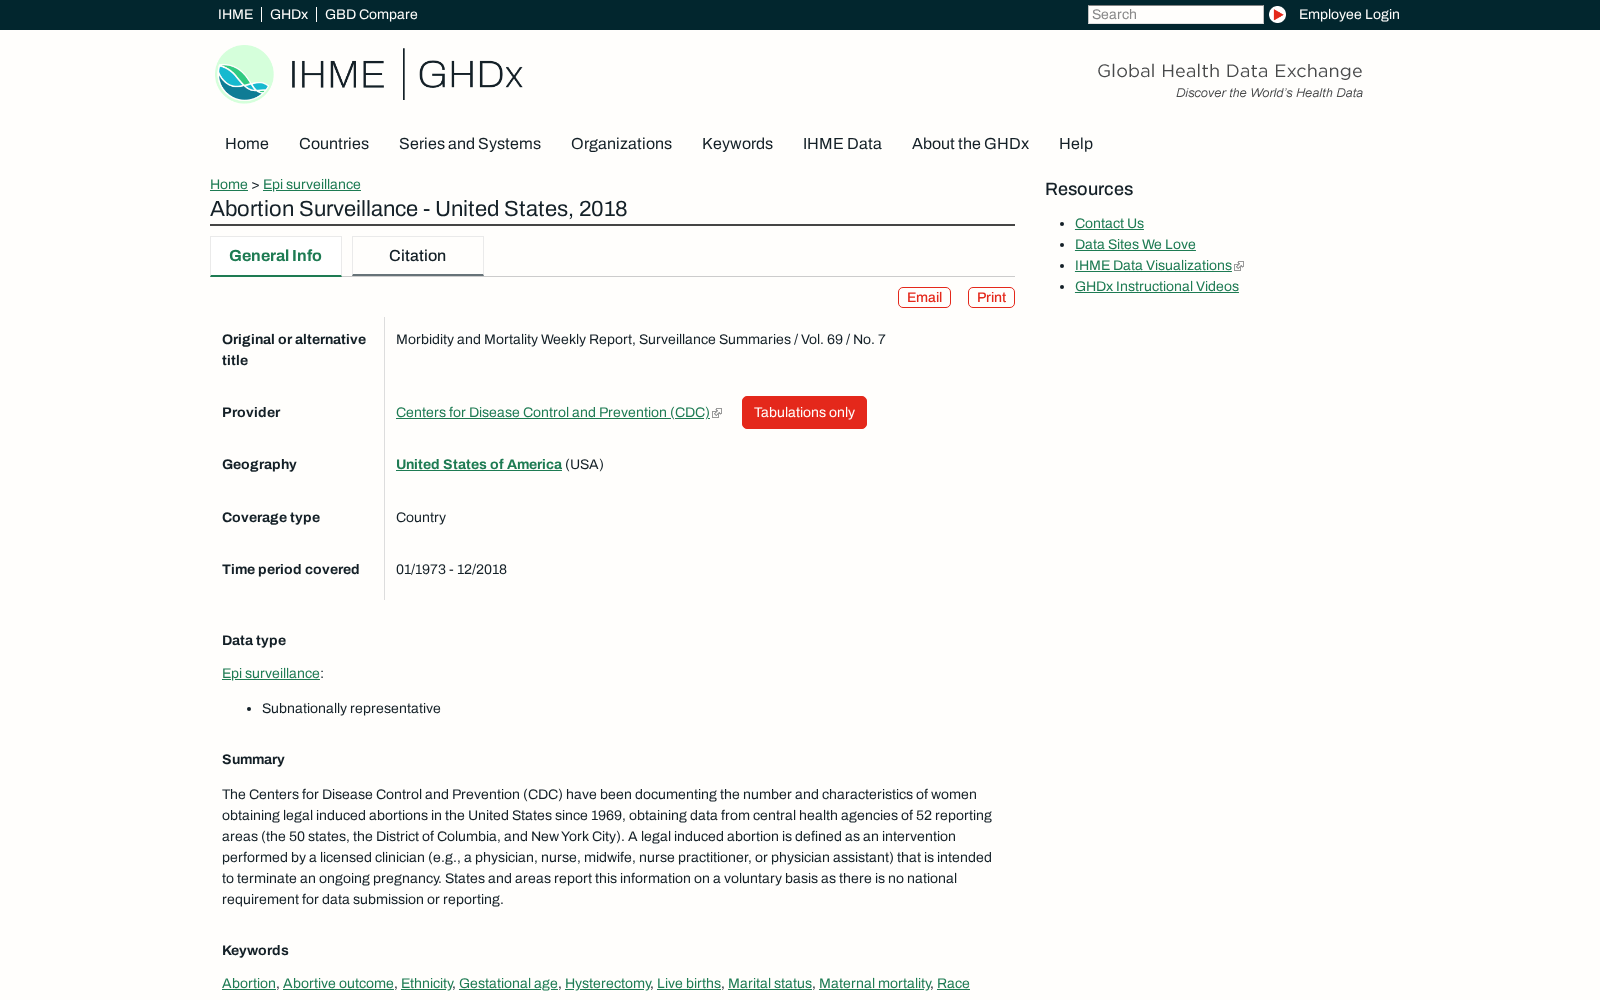Click the Race keyword link
Image resolution: width=1600 pixels, height=1000 pixels.
tap(953, 984)
